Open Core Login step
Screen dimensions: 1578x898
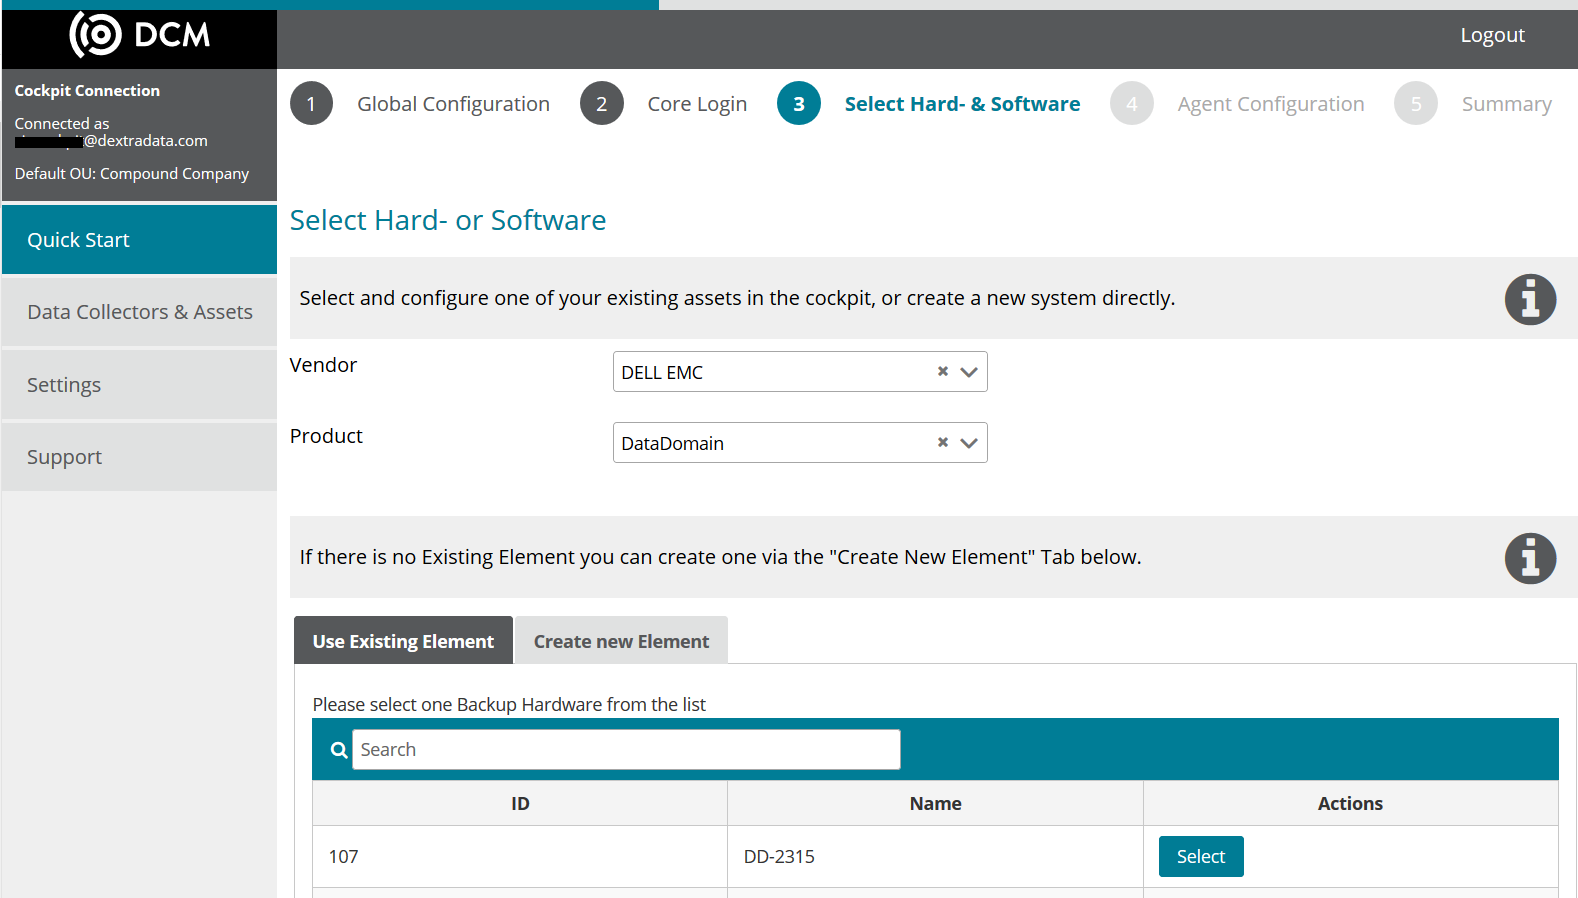pyautogui.click(x=697, y=104)
